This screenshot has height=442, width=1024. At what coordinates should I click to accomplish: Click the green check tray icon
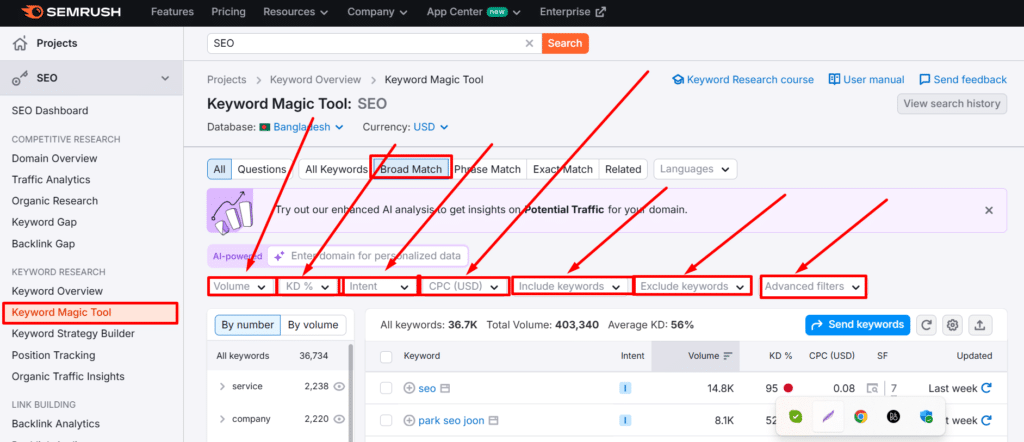795,417
